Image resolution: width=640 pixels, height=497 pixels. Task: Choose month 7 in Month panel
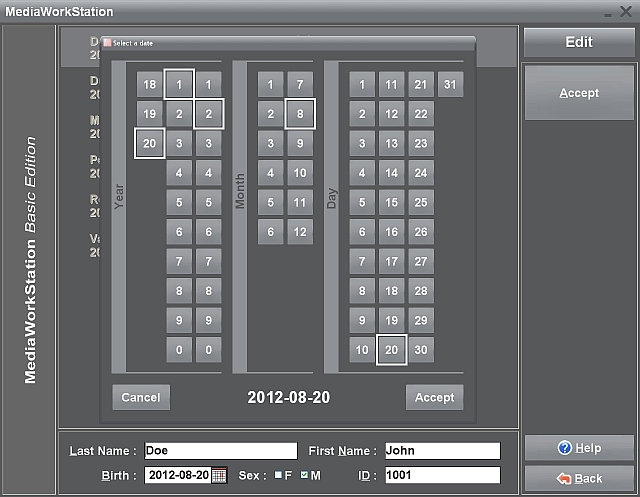[300, 84]
